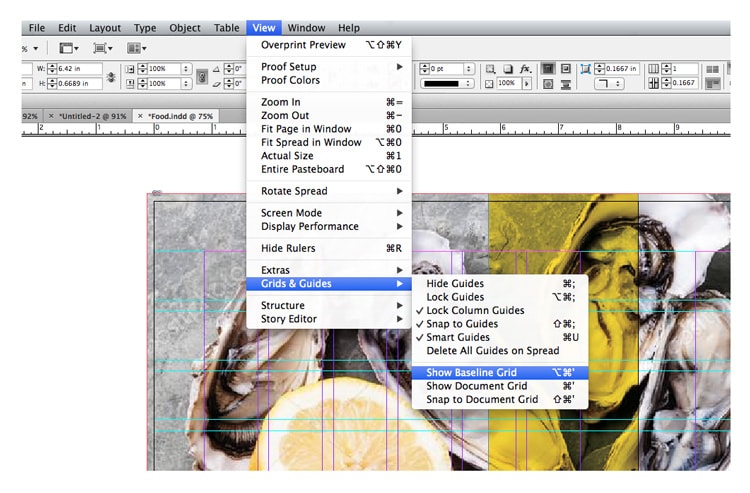Select wrap around object shape icon

tap(548, 84)
